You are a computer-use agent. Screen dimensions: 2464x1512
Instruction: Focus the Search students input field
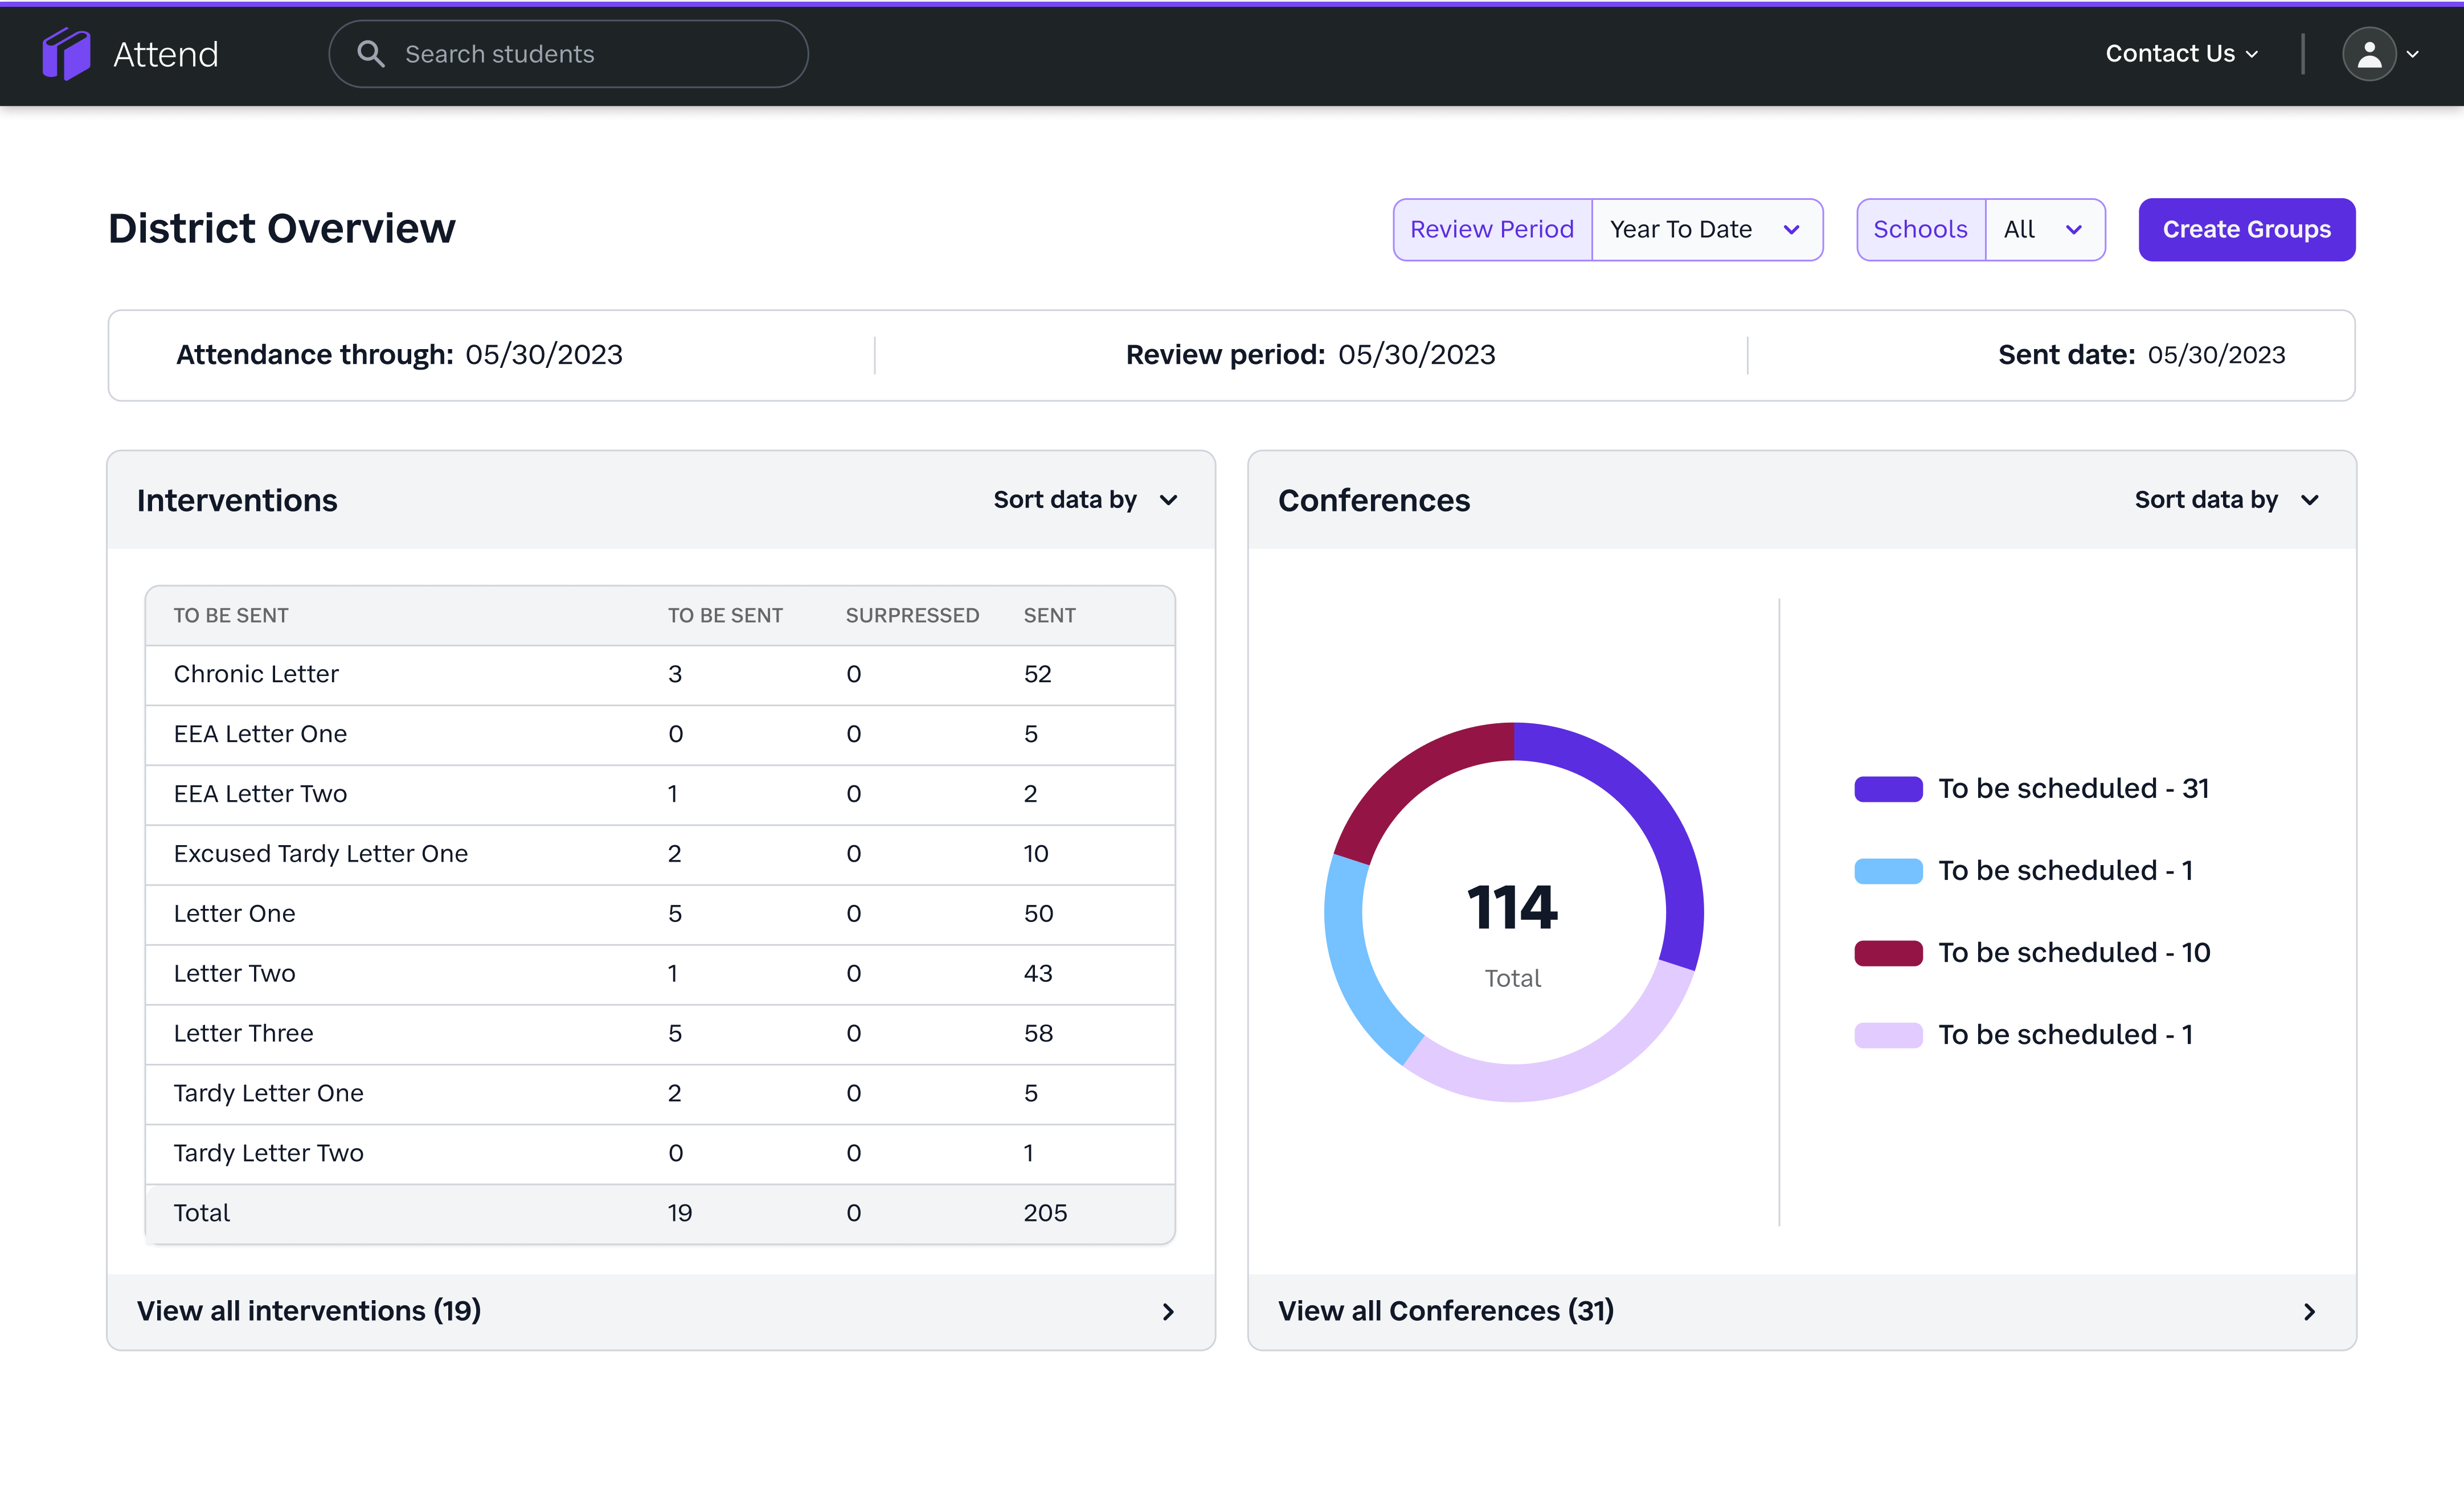(x=569, y=54)
